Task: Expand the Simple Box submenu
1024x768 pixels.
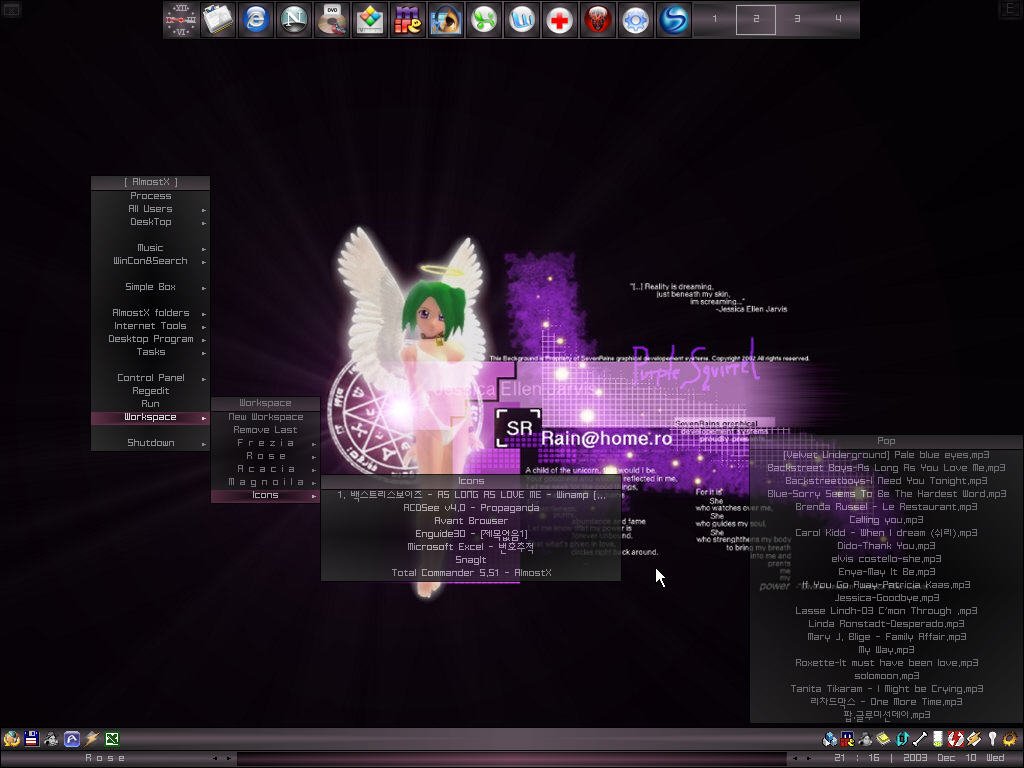Action: pos(150,287)
